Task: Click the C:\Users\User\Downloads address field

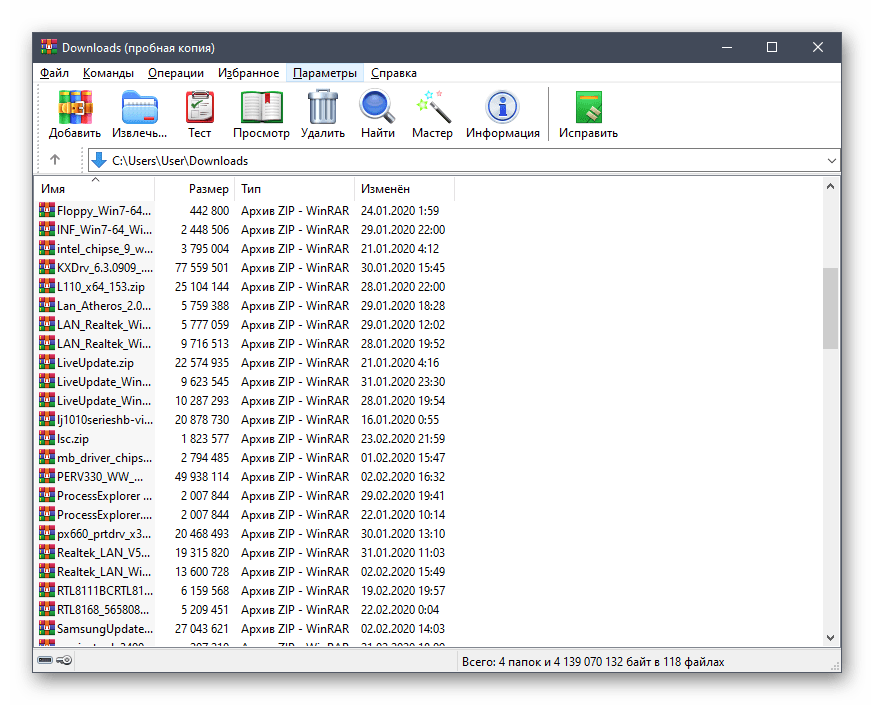Action: point(464,161)
